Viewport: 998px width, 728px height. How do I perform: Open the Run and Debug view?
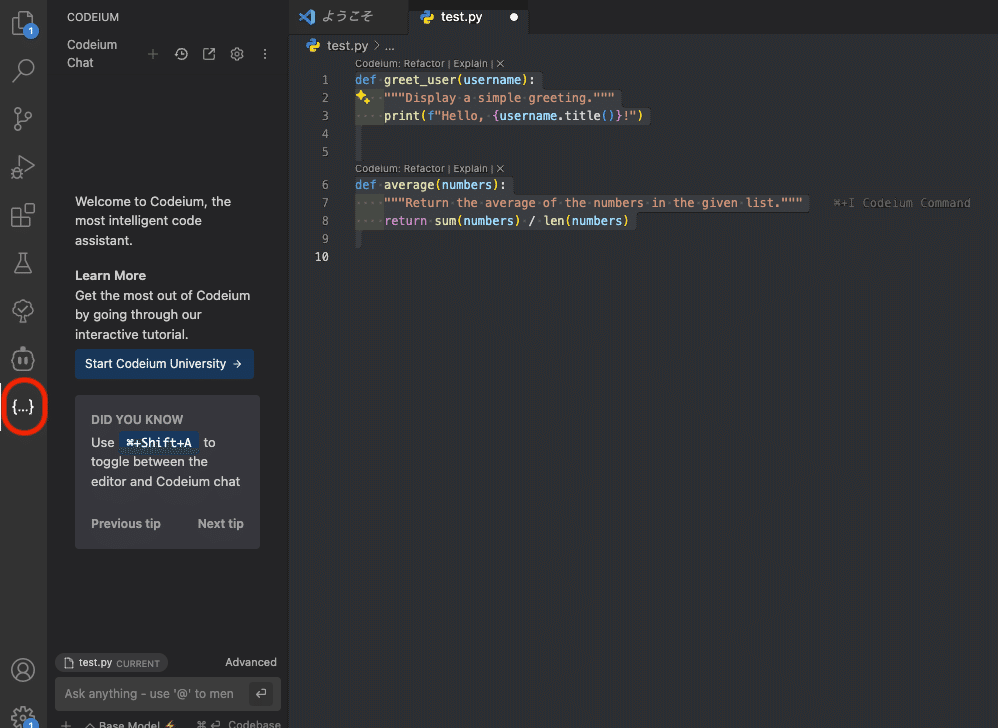point(22,167)
